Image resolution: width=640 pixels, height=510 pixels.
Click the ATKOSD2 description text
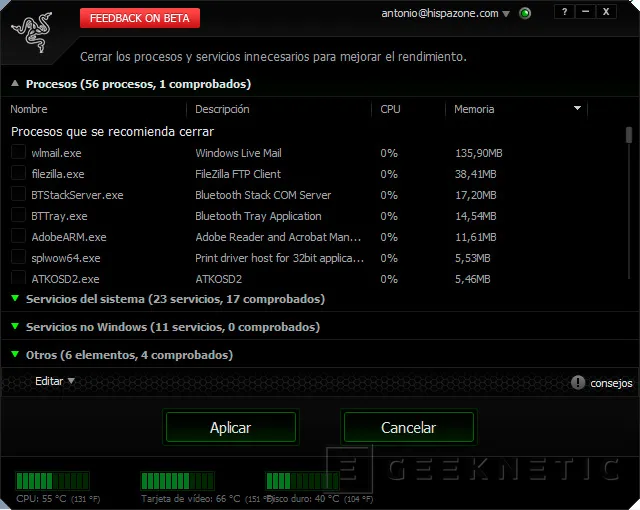point(218,279)
